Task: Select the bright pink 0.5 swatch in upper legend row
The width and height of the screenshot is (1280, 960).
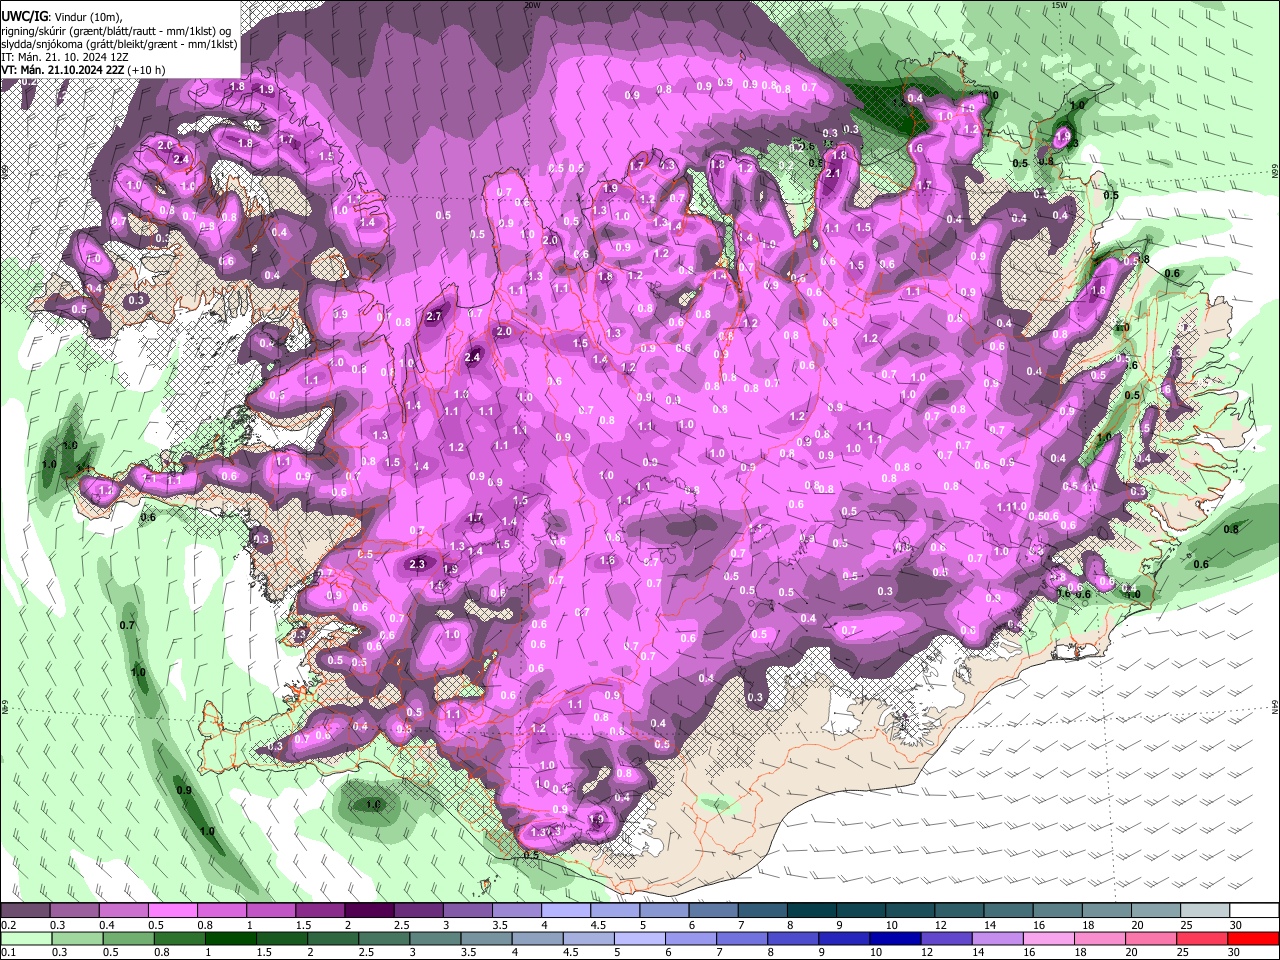Action: (x=172, y=911)
